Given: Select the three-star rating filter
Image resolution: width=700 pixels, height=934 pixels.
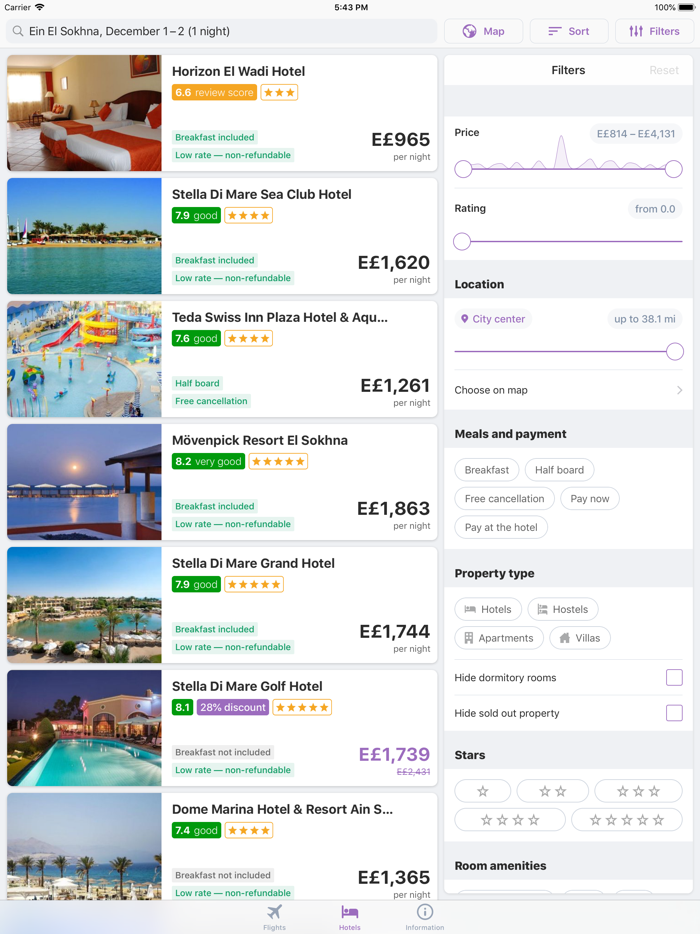Looking at the screenshot, I should pos(638,790).
